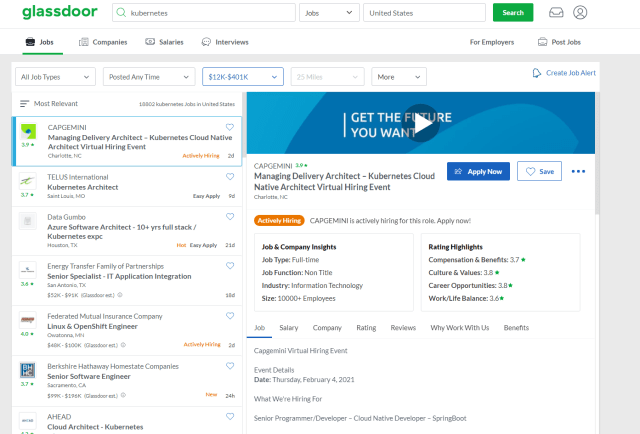Play the Get The Future You Want video
The width and height of the screenshot is (640, 434).
click(x=421, y=123)
